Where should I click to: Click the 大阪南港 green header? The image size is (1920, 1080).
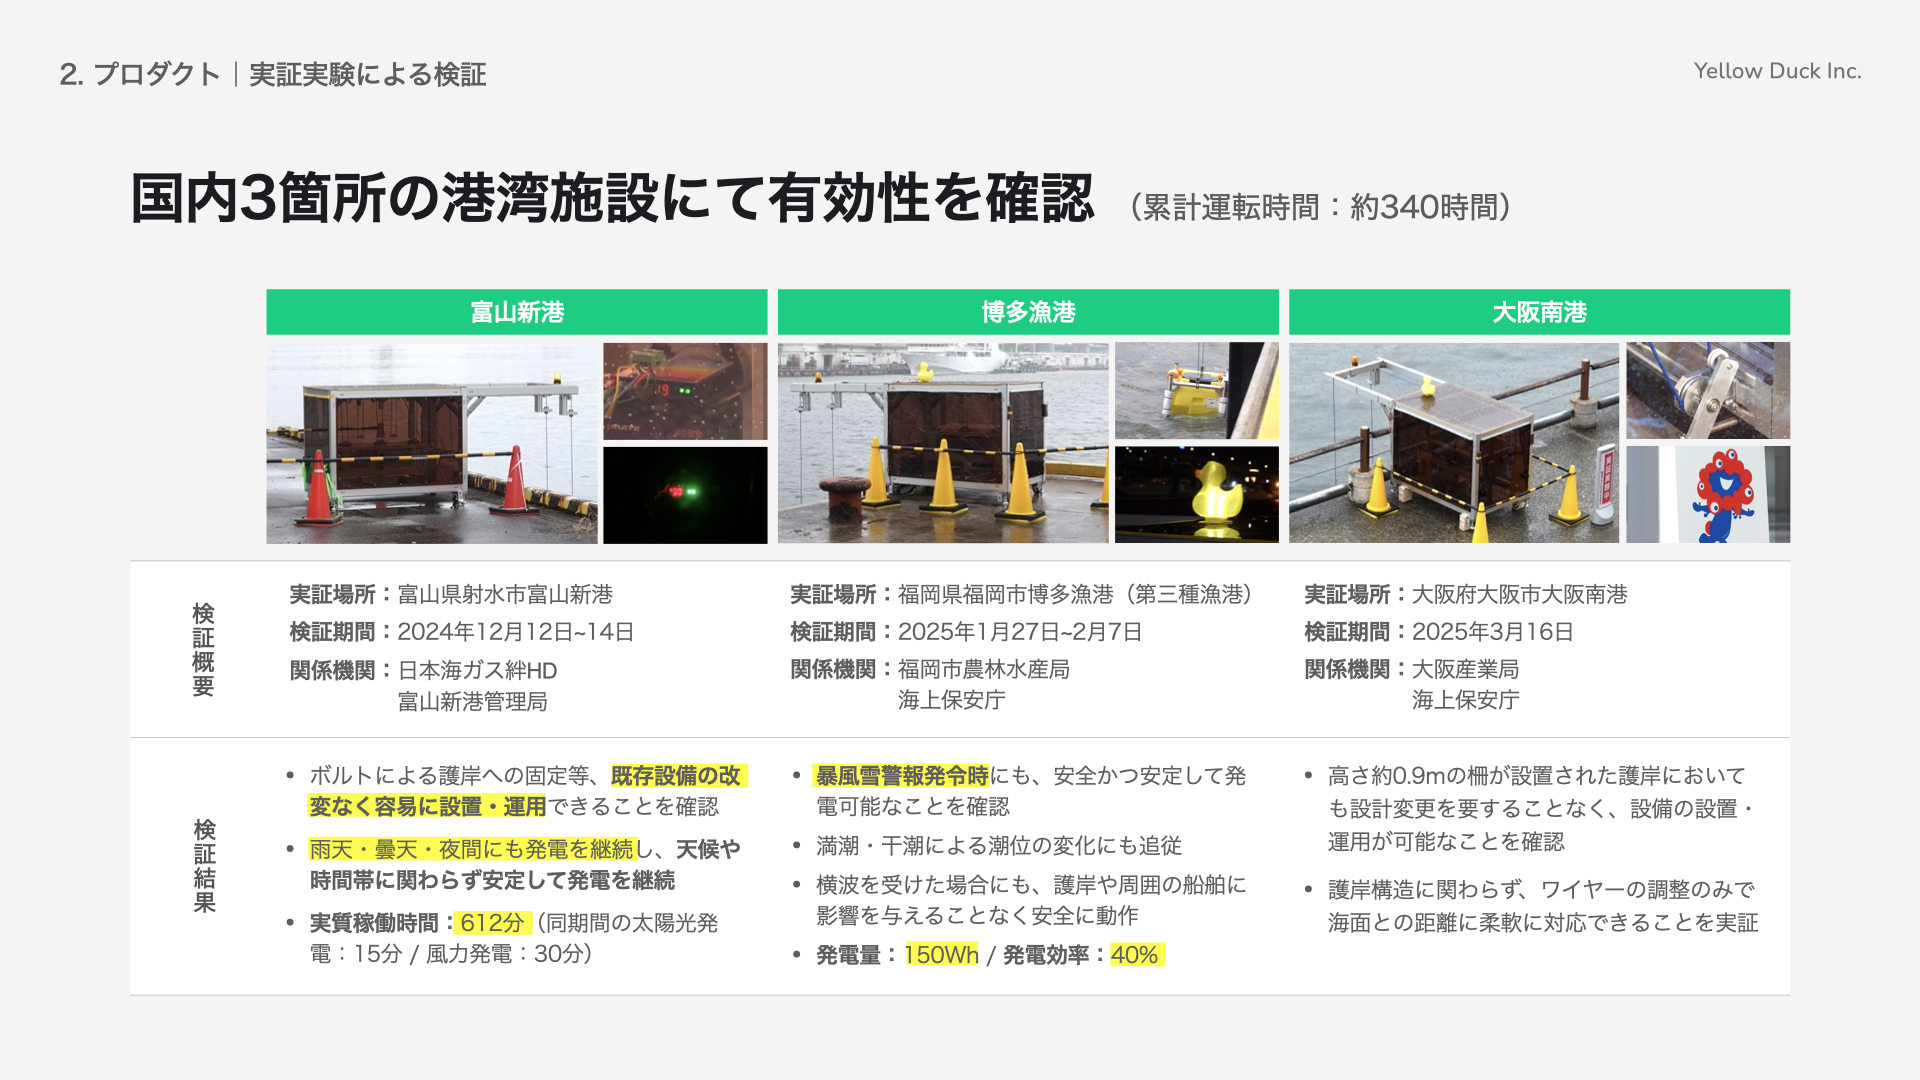pyautogui.click(x=1538, y=312)
